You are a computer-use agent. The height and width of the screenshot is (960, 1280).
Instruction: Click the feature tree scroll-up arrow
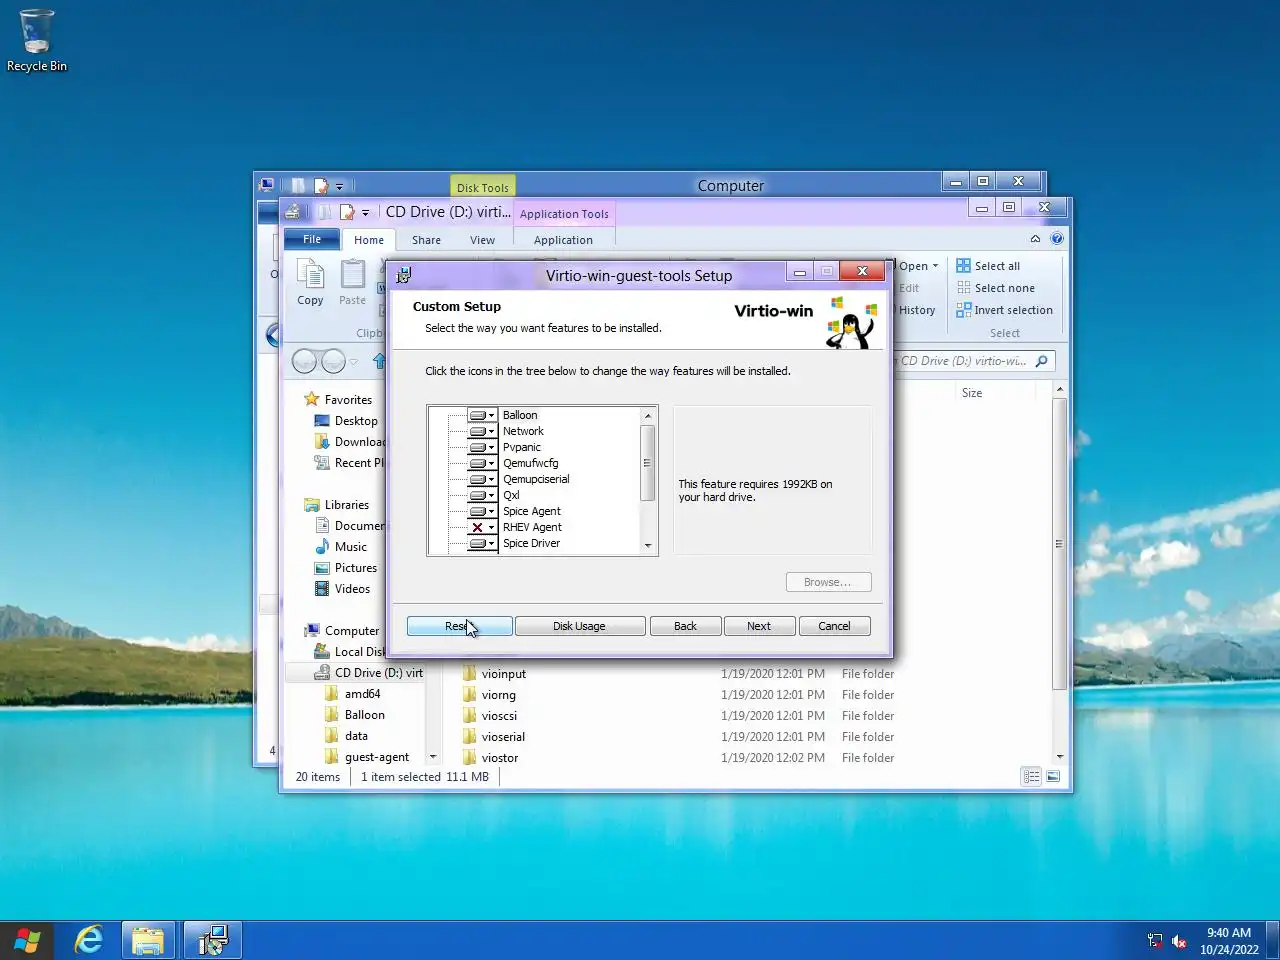648,415
